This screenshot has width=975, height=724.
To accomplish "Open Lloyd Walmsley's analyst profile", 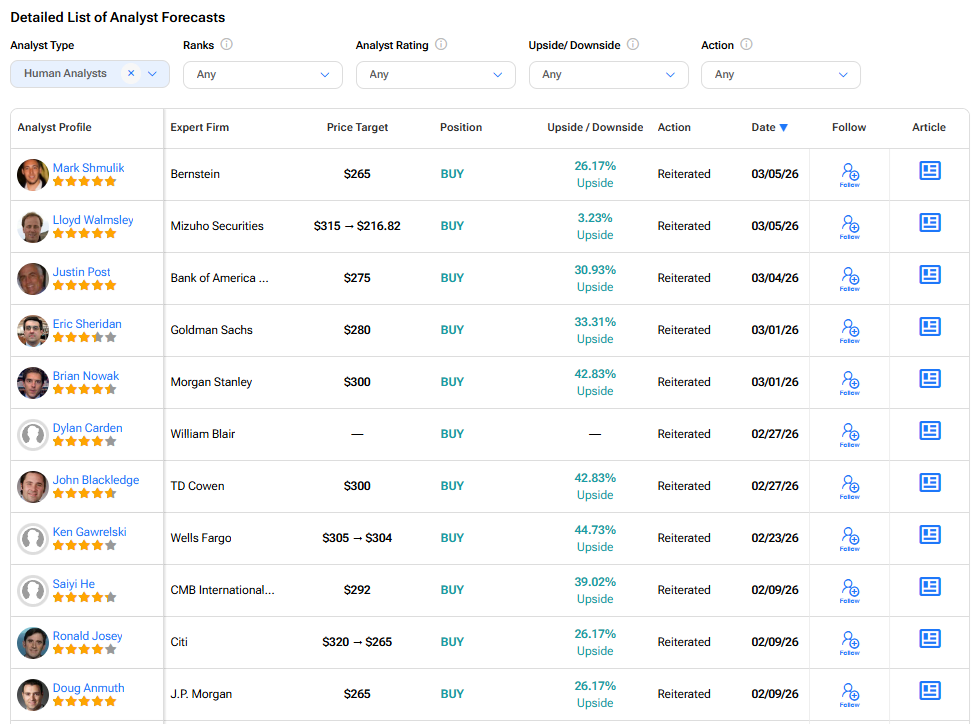I will click(92, 219).
